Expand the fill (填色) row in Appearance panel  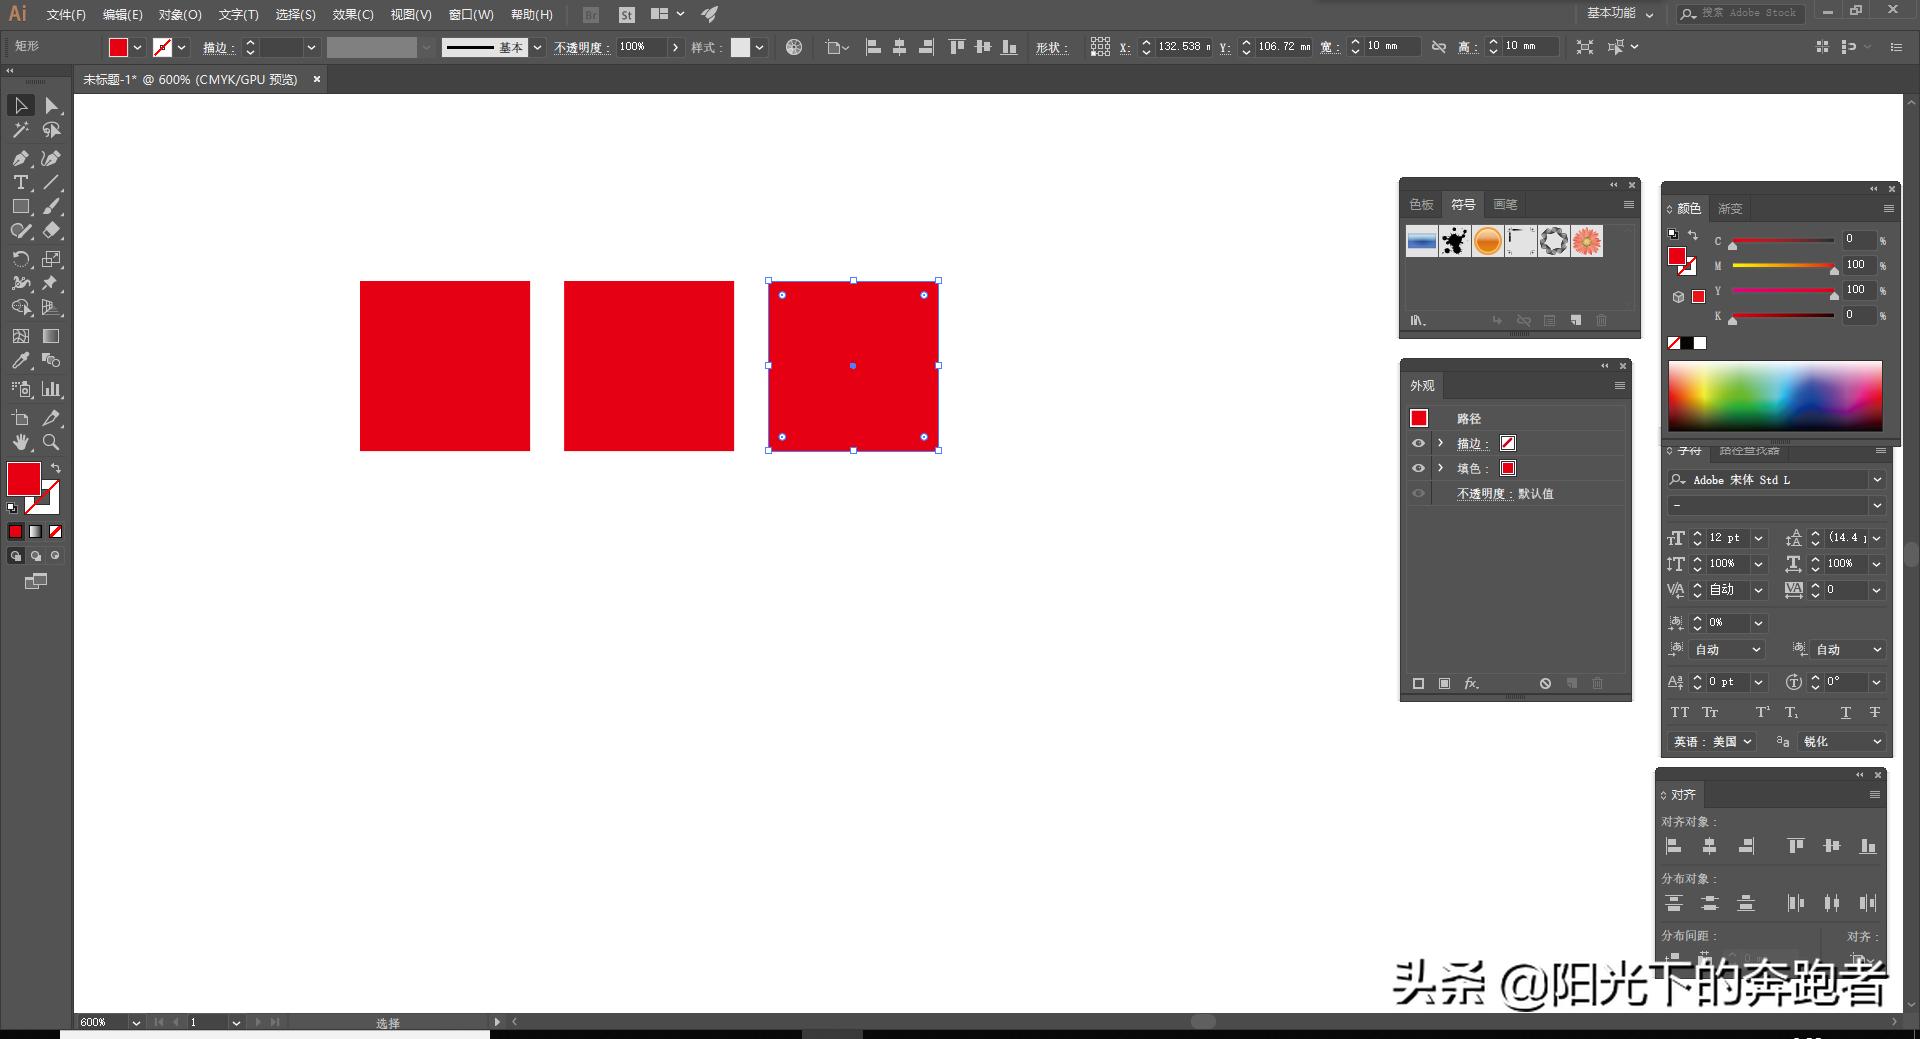(x=1440, y=468)
